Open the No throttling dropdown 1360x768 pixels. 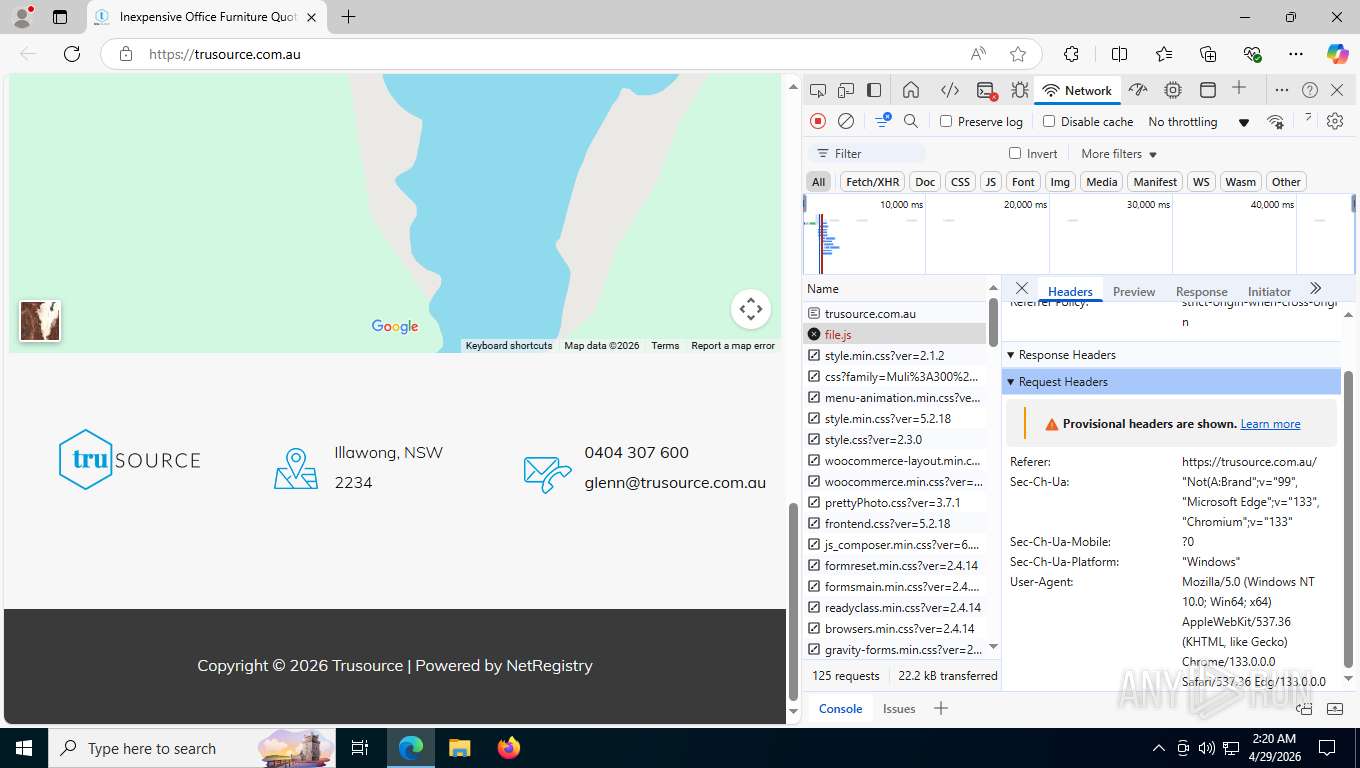pyautogui.click(x=1199, y=121)
